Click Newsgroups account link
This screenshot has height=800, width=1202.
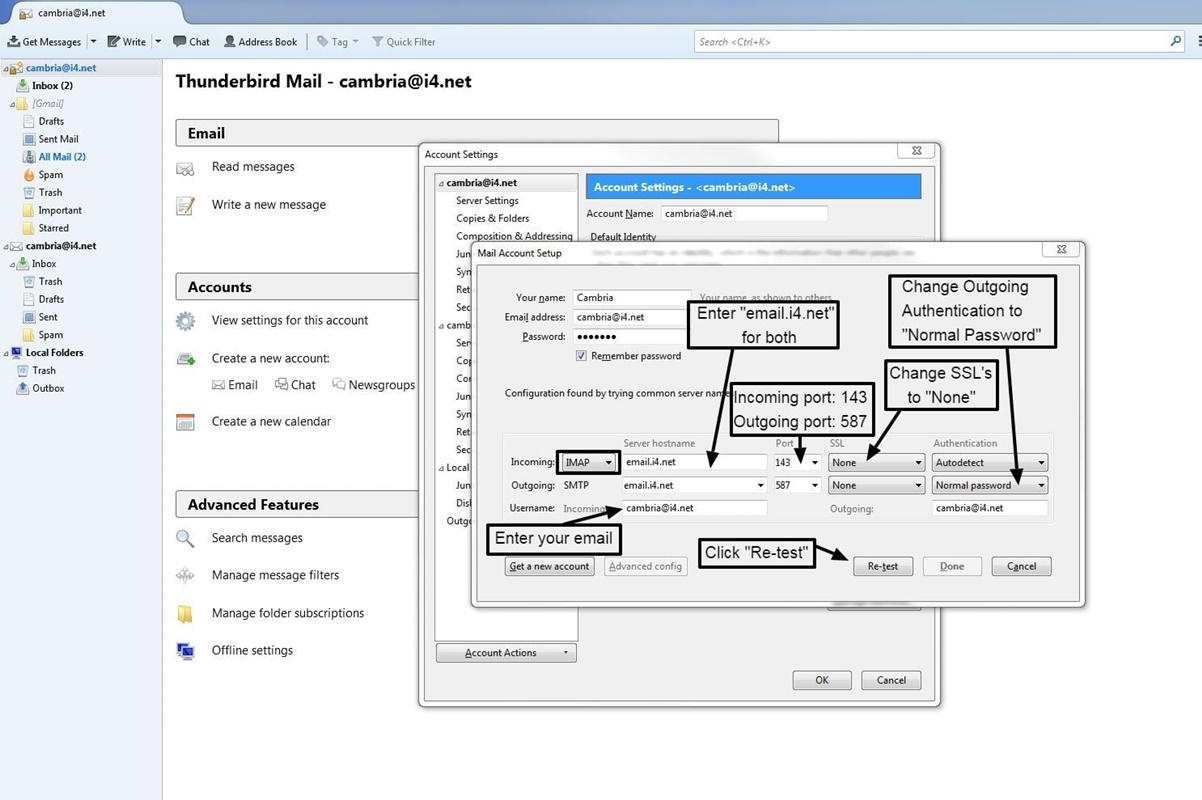[x=373, y=385]
